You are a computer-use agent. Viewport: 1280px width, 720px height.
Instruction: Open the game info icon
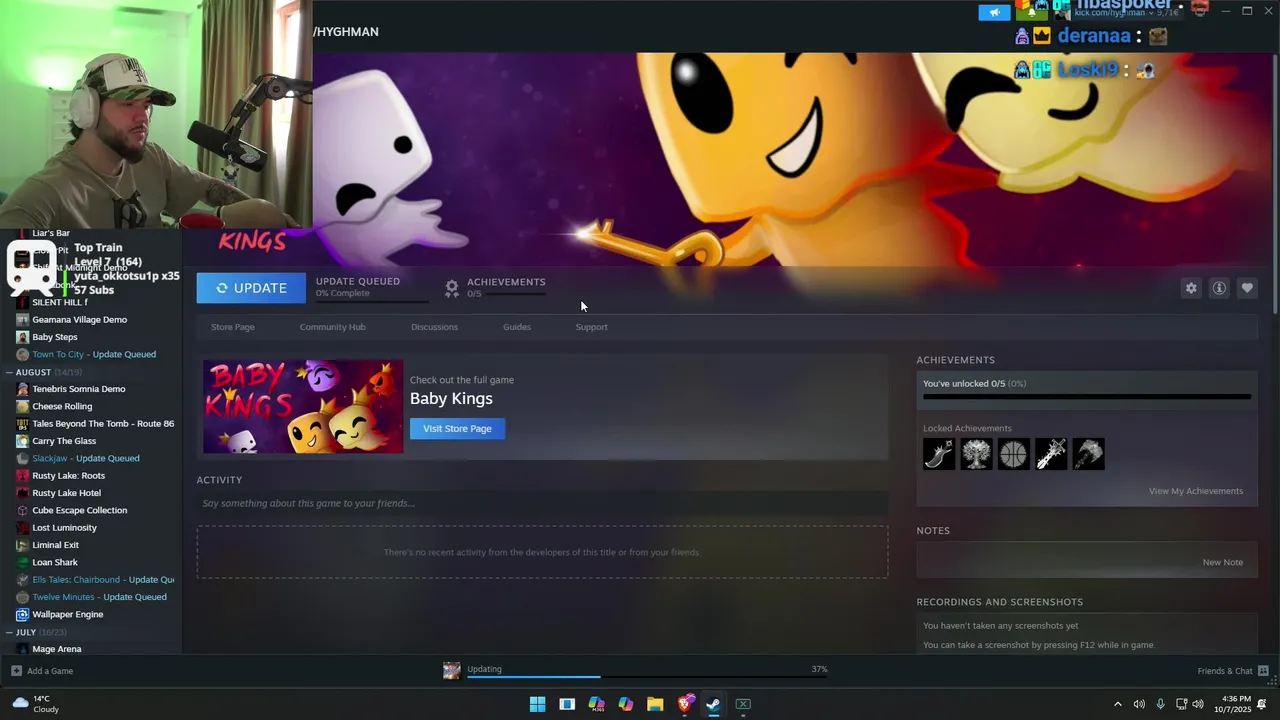tap(1219, 288)
